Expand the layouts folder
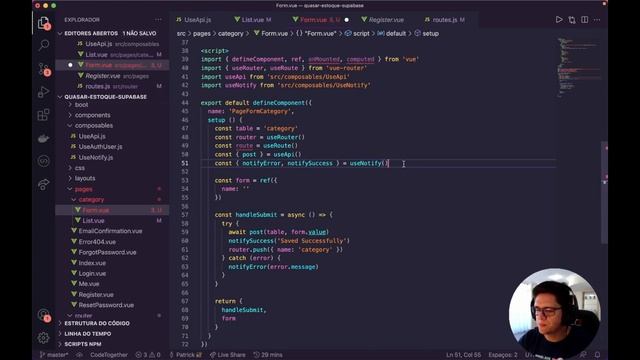This screenshot has height=360, width=640. point(85,178)
